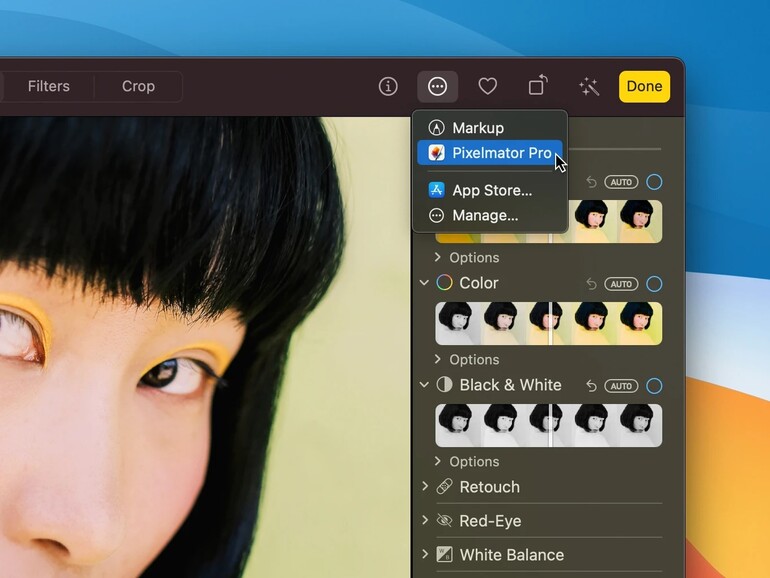The image size is (770, 578).
Task: Toggle the top adjustment enable circle
Action: 654,182
